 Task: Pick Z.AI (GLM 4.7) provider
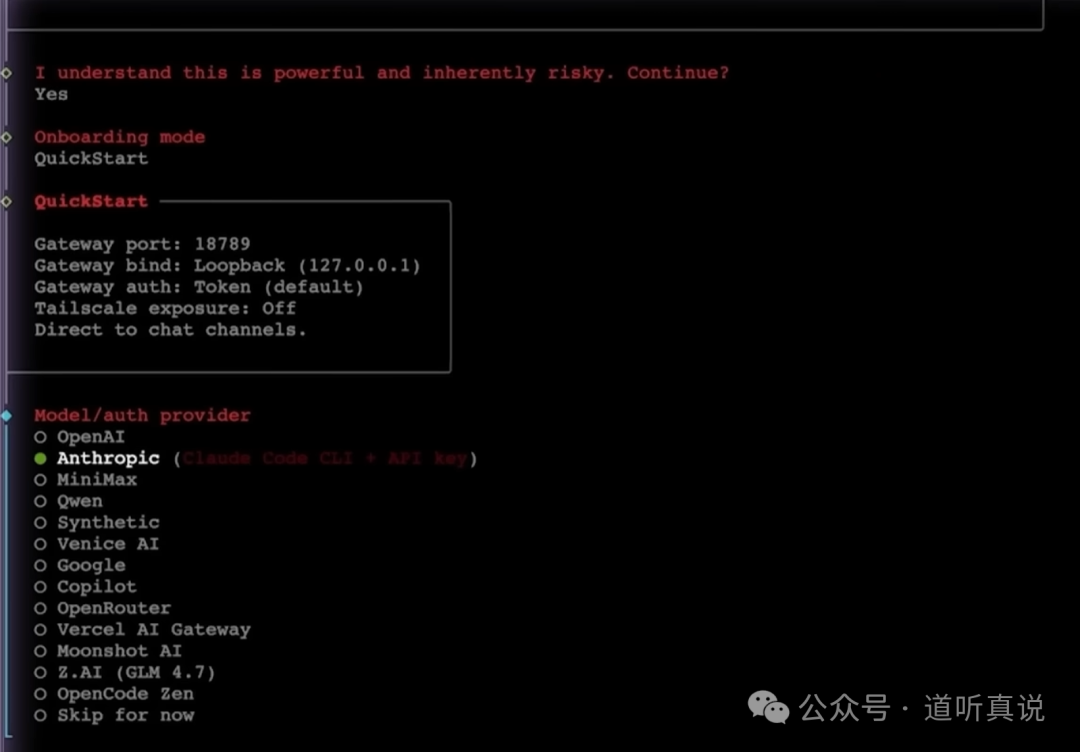(125, 671)
